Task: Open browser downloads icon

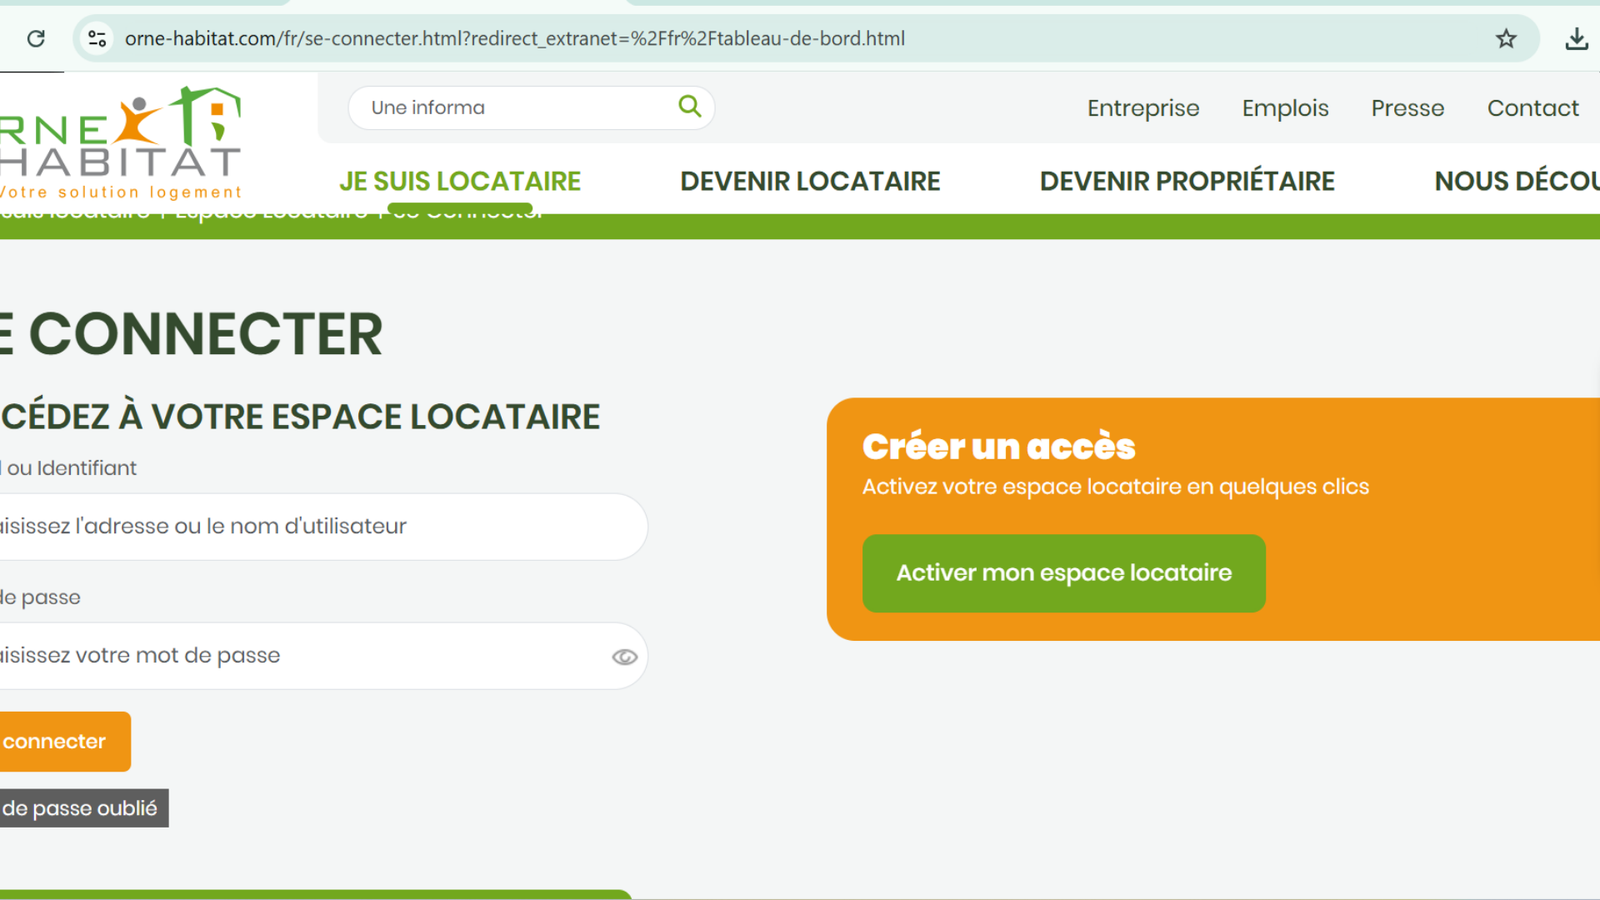Action: pyautogui.click(x=1576, y=38)
